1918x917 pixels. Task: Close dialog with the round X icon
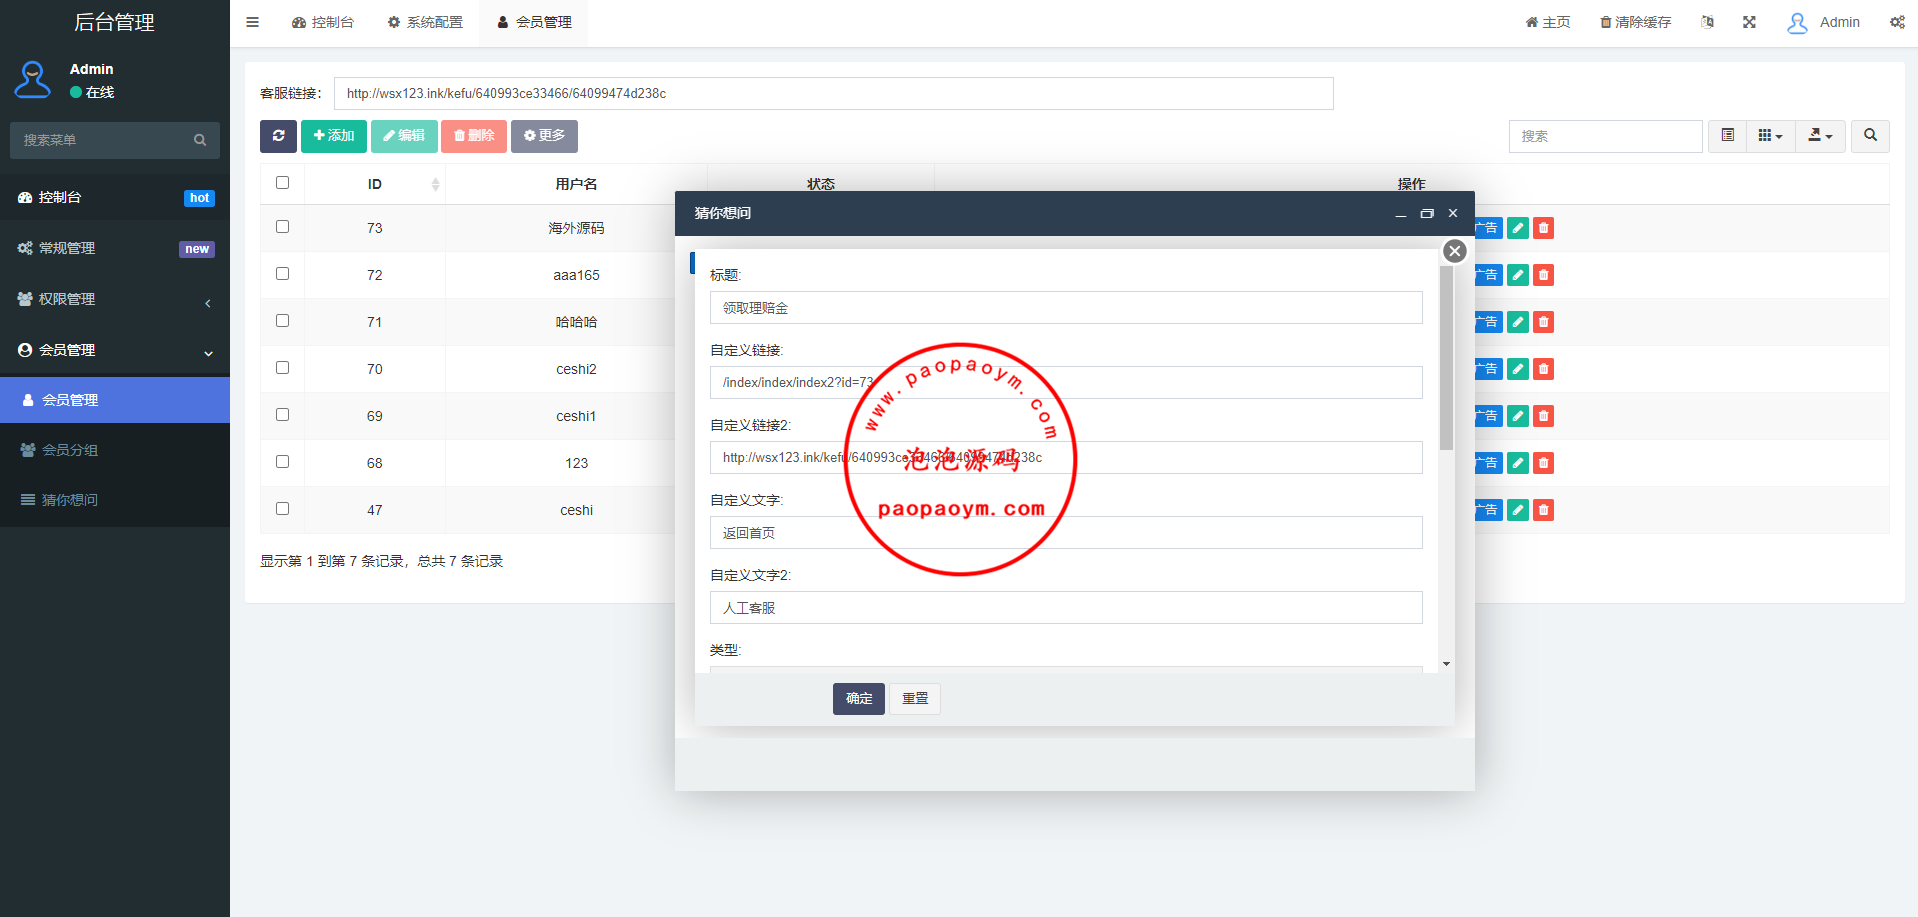coord(1455,251)
